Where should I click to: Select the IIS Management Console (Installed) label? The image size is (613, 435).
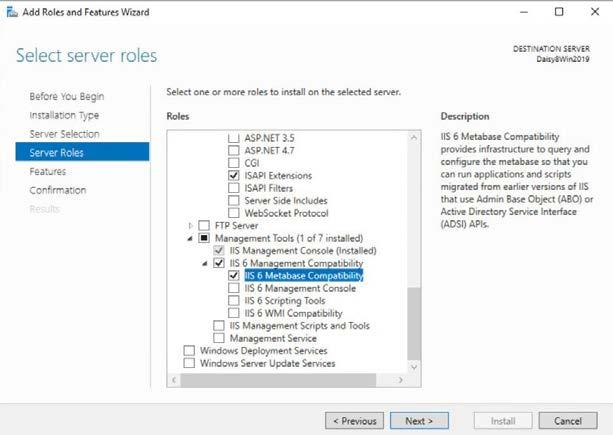coord(303,251)
